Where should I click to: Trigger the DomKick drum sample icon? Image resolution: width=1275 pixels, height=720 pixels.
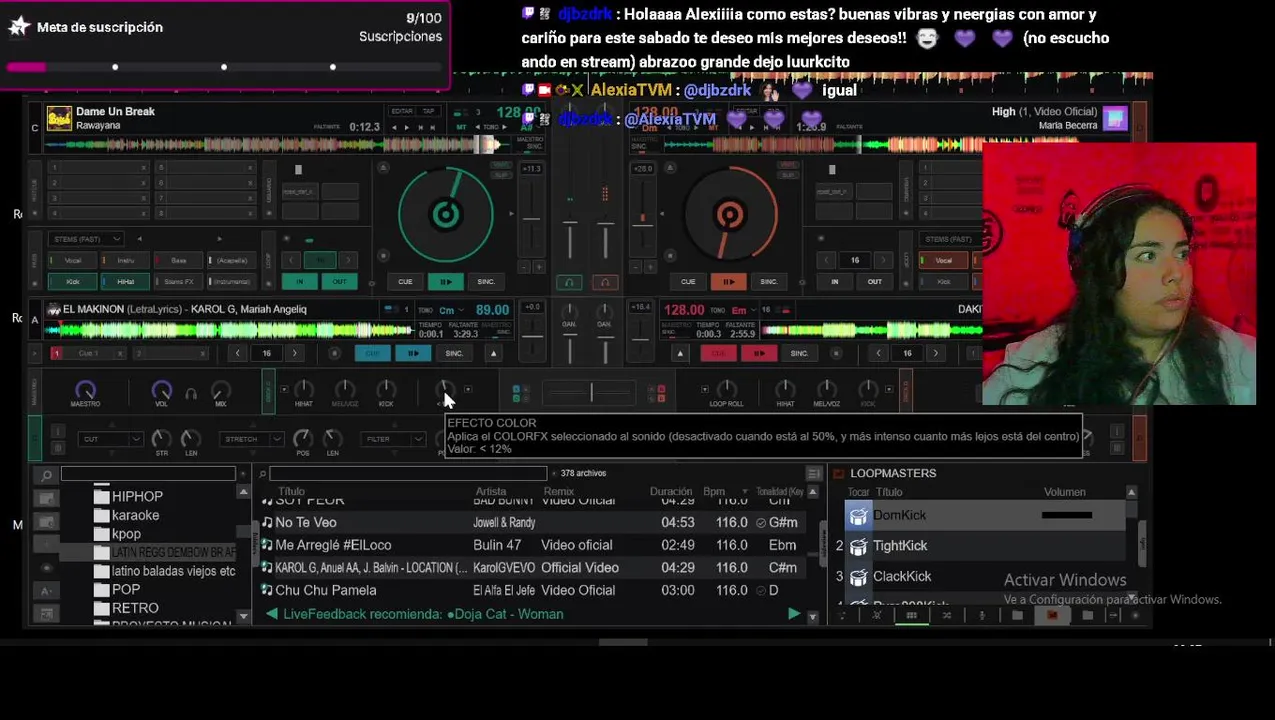point(858,516)
